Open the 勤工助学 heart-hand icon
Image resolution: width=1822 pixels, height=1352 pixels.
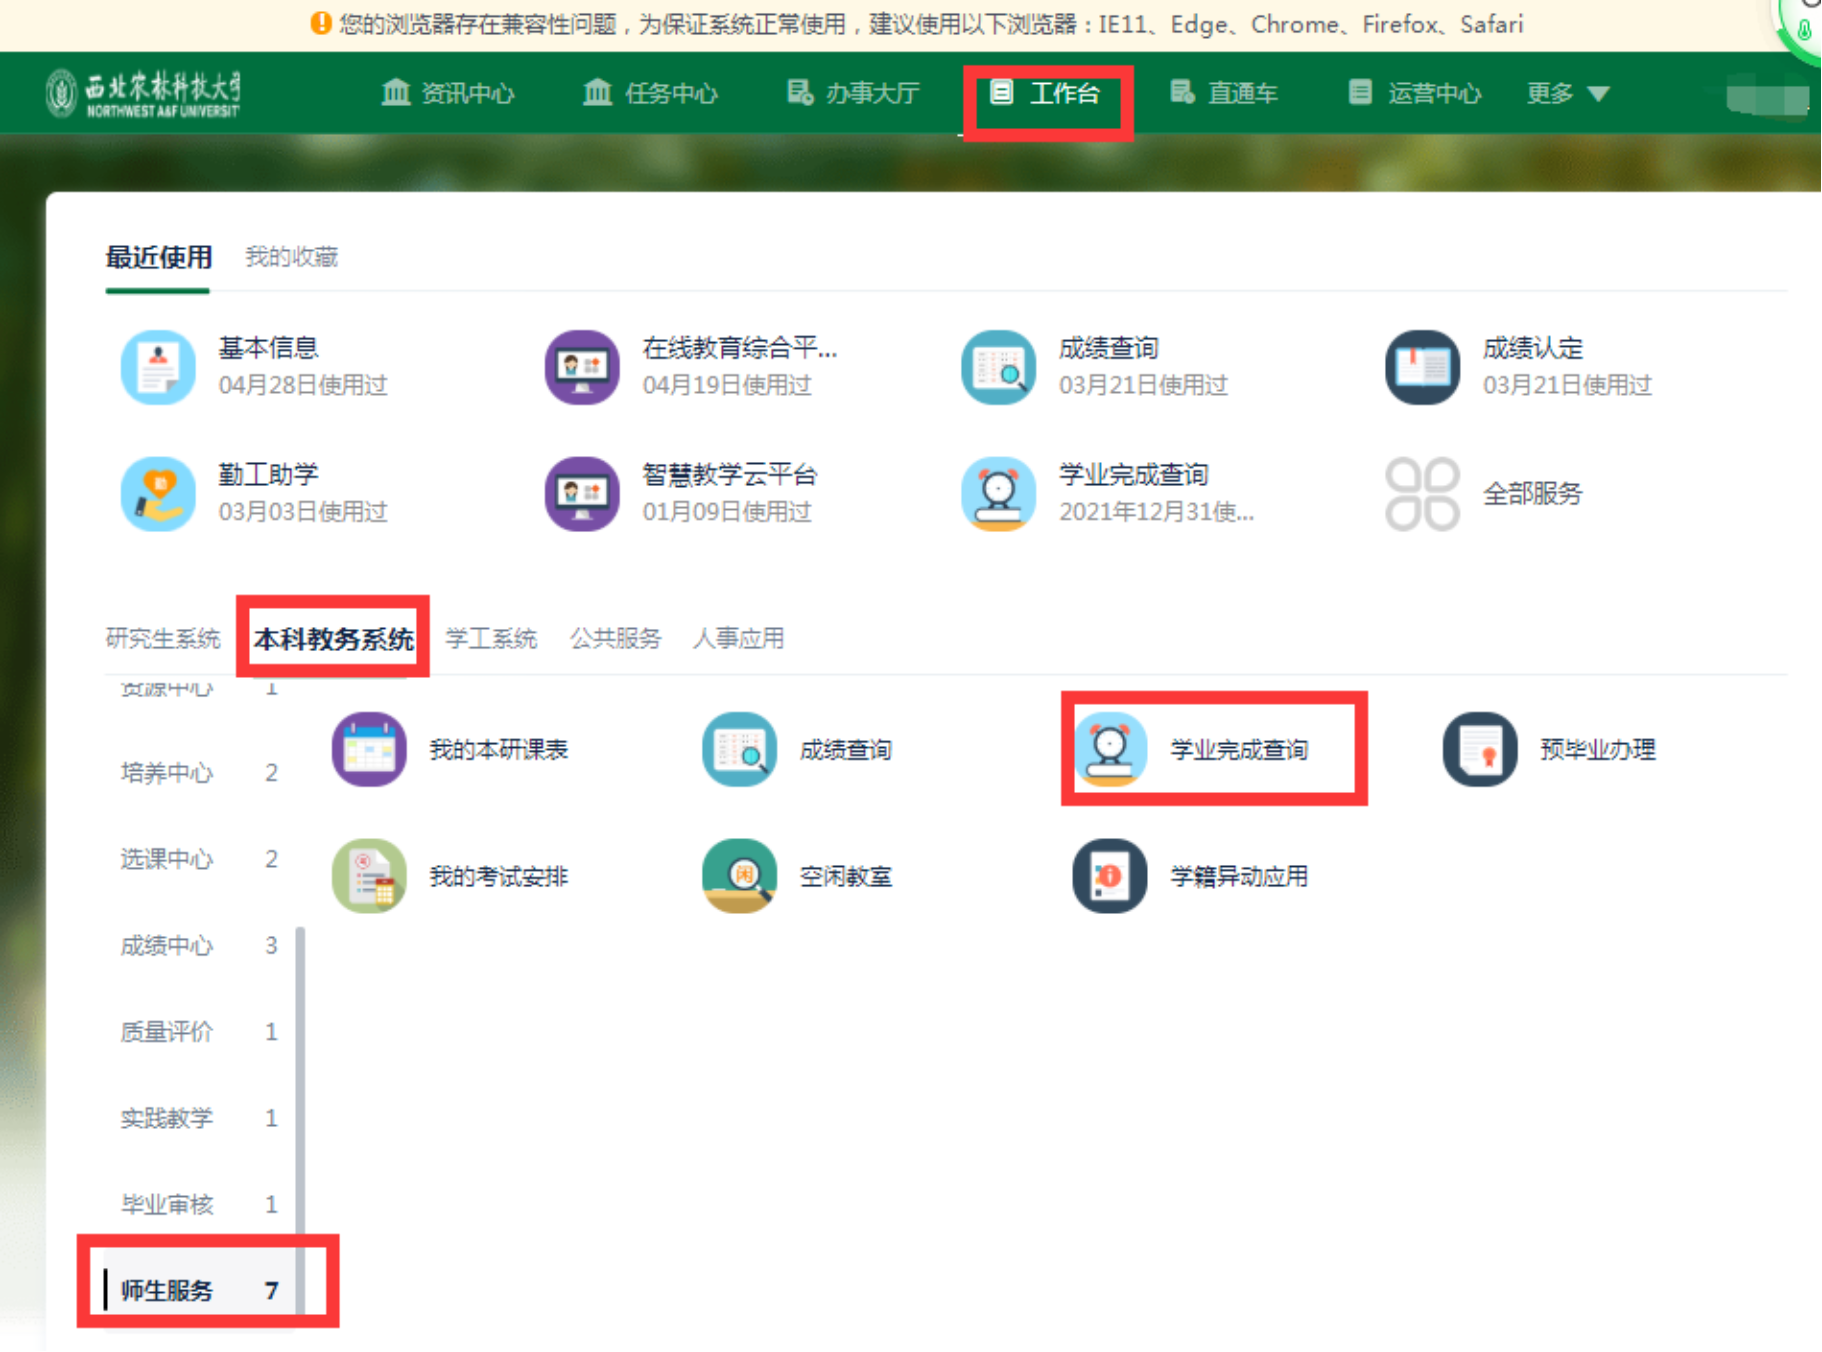(158, 494)
